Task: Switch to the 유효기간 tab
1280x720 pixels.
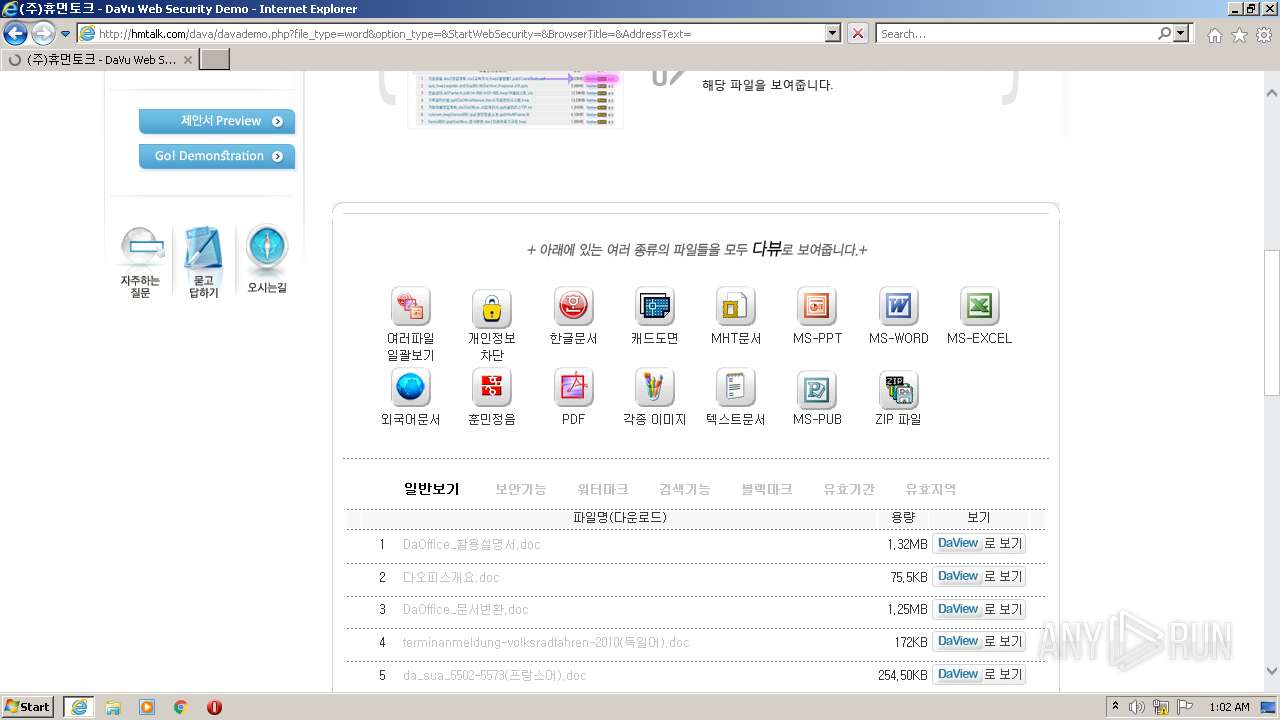Action: (x=849, y=489)
